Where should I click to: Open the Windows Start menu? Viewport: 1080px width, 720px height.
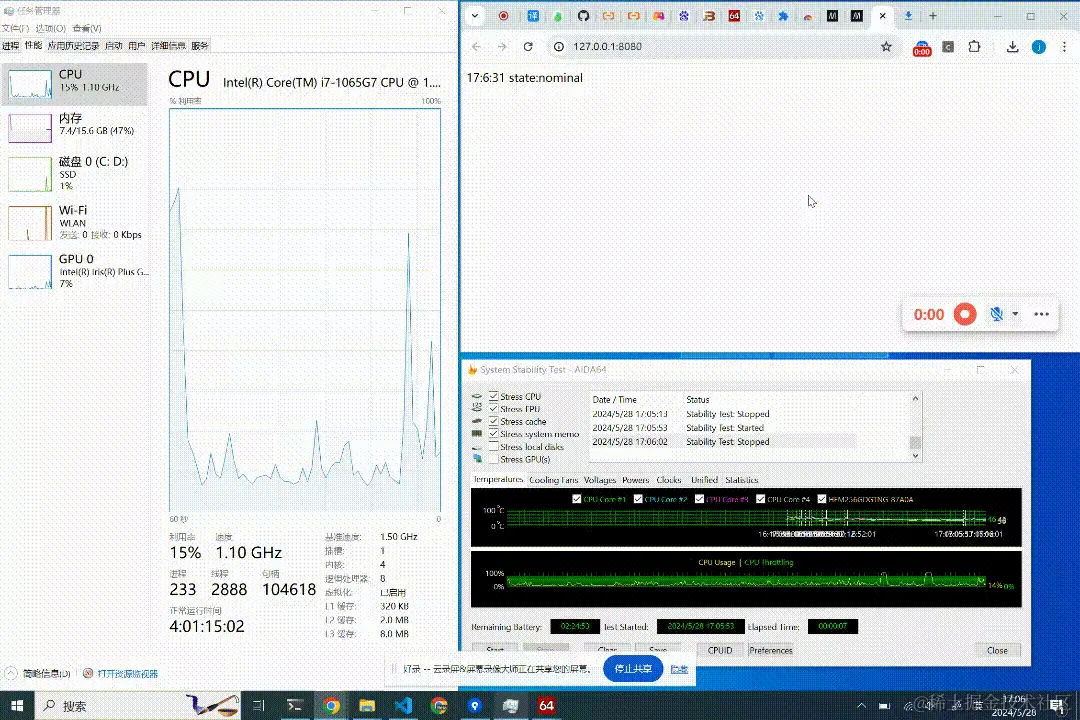coord(17,706)
